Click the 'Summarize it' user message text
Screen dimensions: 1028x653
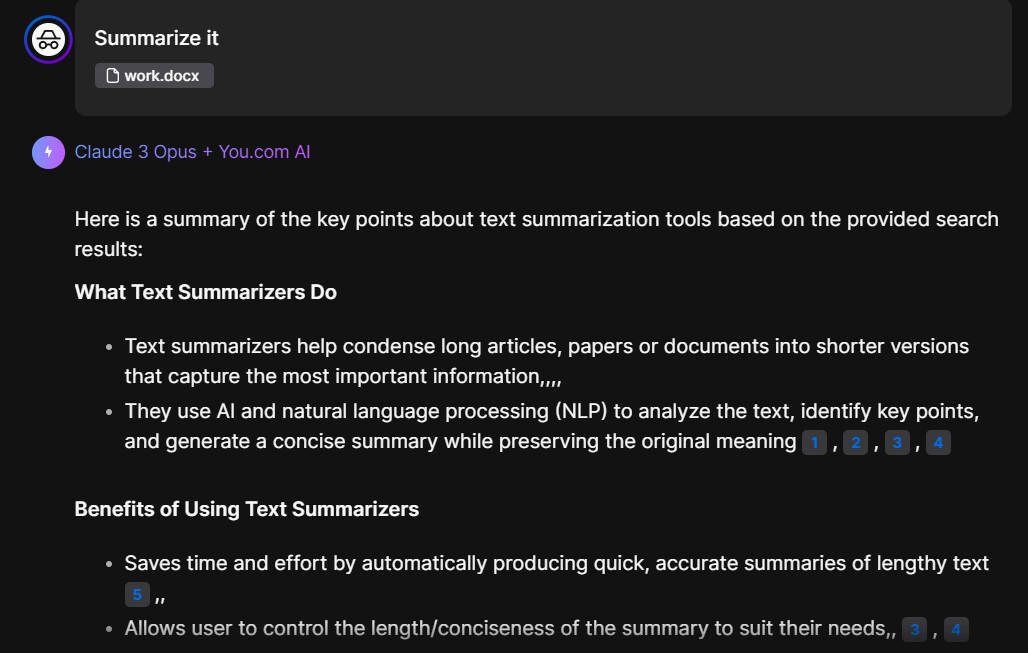point(156,38)
